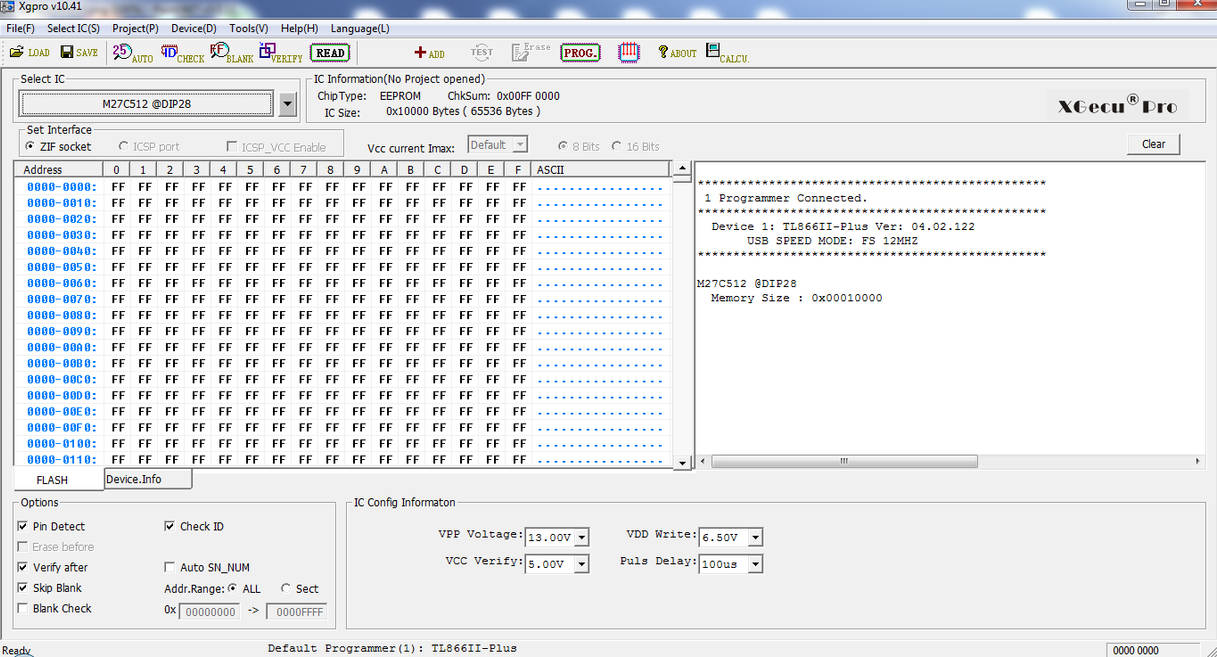Open the Language(L) menu
The height and width of the screenshot is (657, 1217).
pos(360,28)
